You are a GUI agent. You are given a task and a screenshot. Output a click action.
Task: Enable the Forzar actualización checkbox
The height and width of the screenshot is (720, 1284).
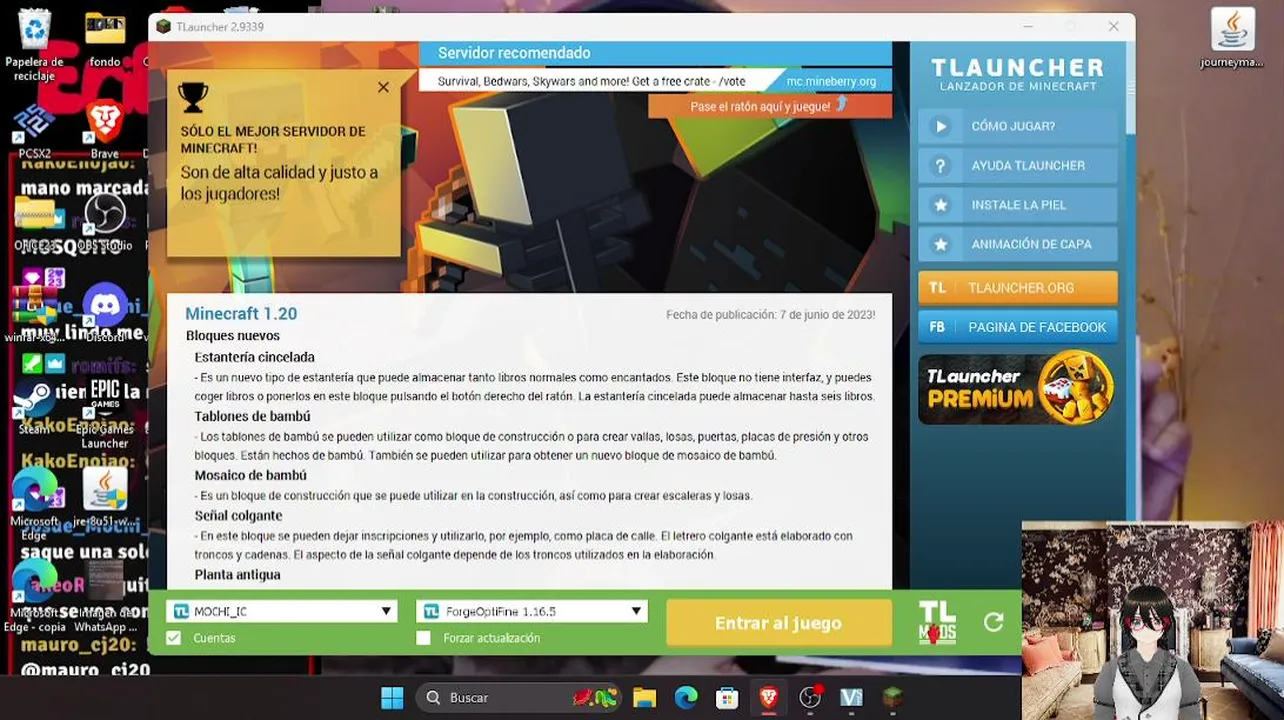pyautogui.click(x=424, y=638)
